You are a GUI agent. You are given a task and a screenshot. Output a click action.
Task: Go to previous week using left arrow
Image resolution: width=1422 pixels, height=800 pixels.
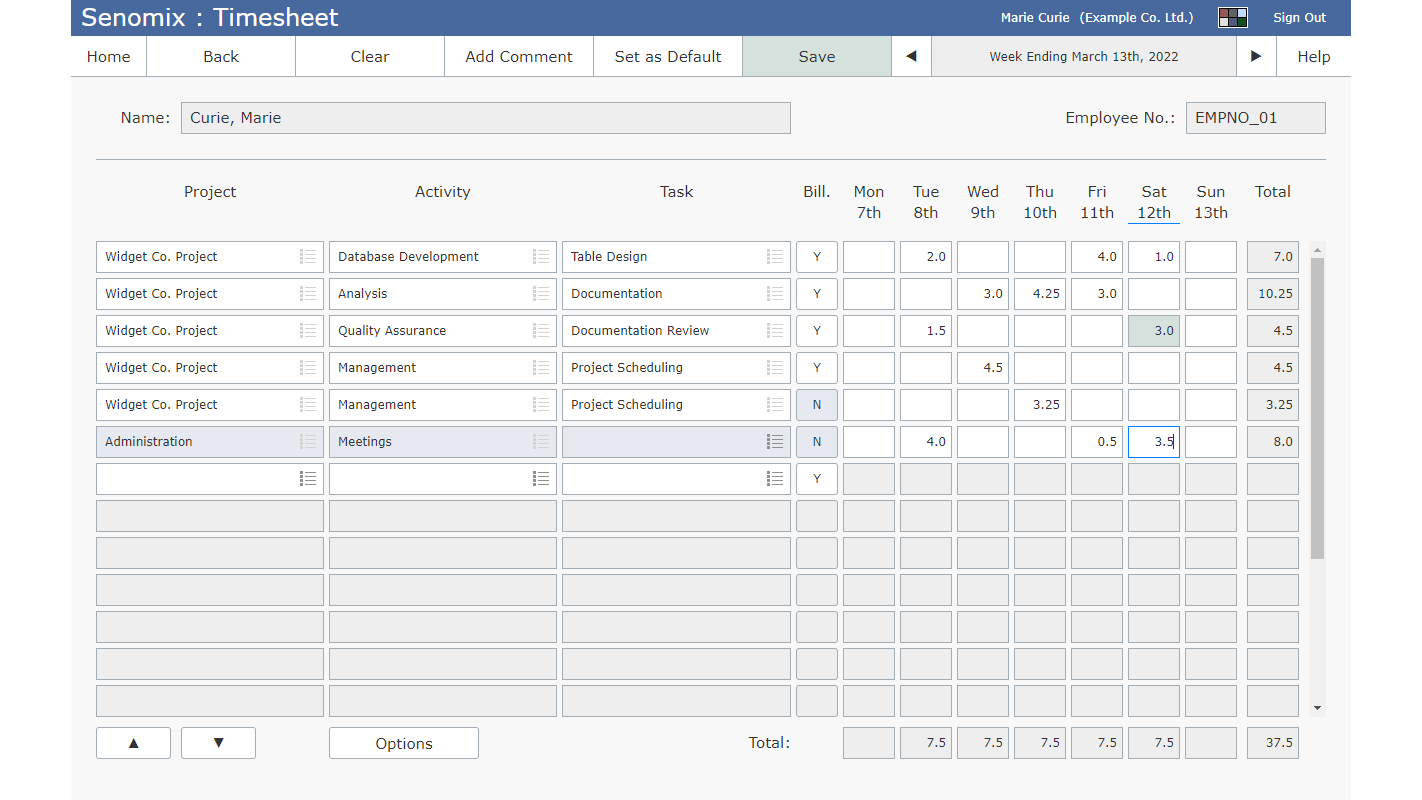tap(911, 57)
